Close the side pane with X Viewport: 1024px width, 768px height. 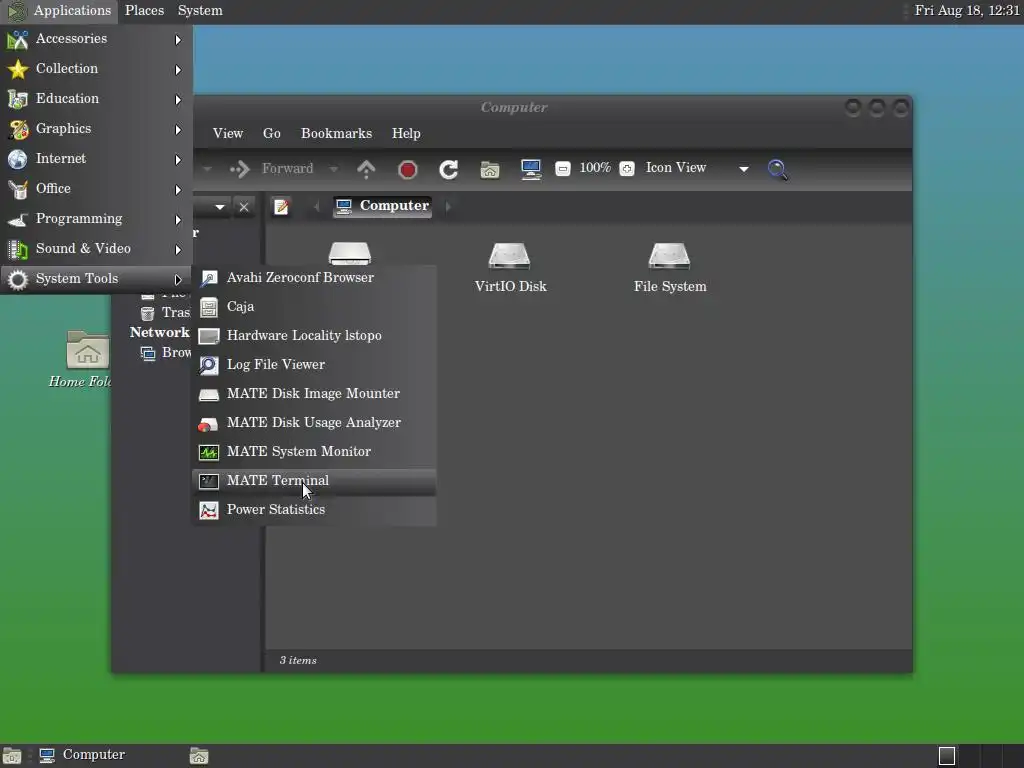(x=244, y=207)
